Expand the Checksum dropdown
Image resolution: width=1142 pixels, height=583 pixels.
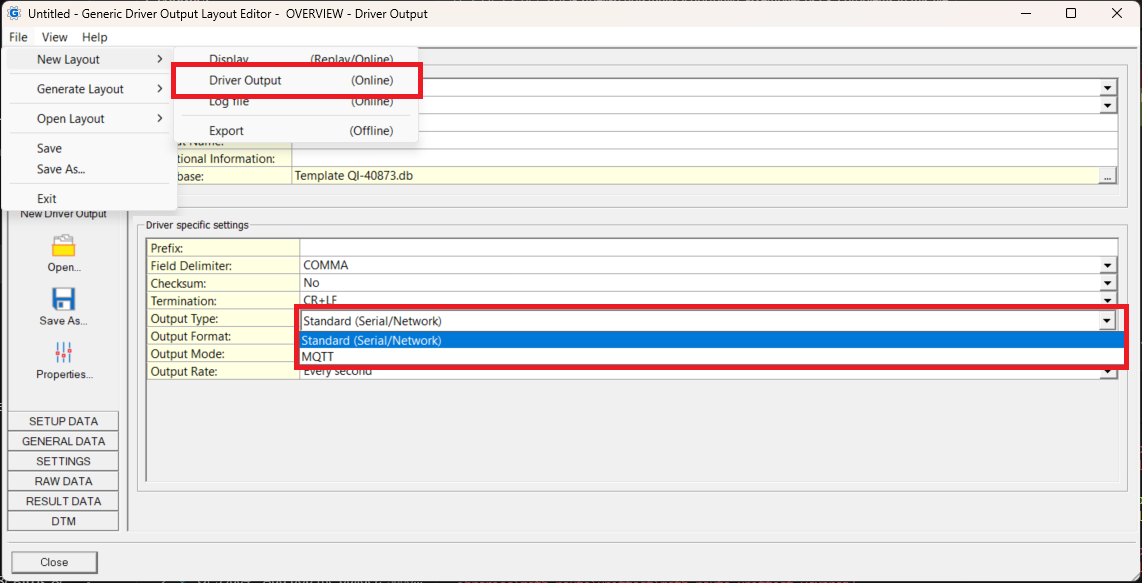(1107, 283)
